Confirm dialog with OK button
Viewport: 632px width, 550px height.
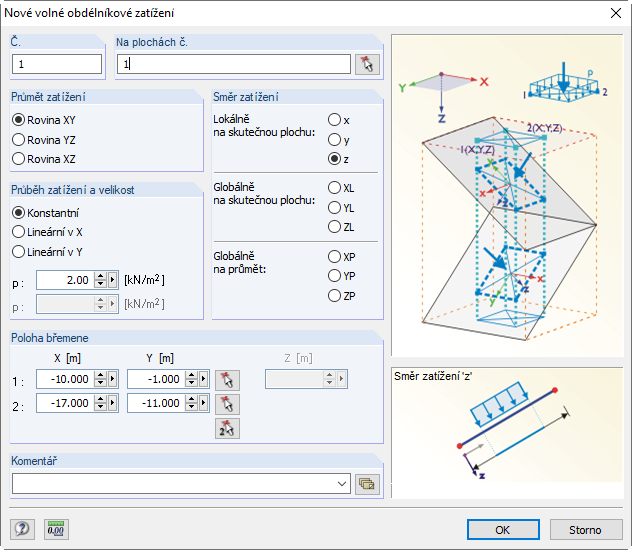[x=503, y=529]
